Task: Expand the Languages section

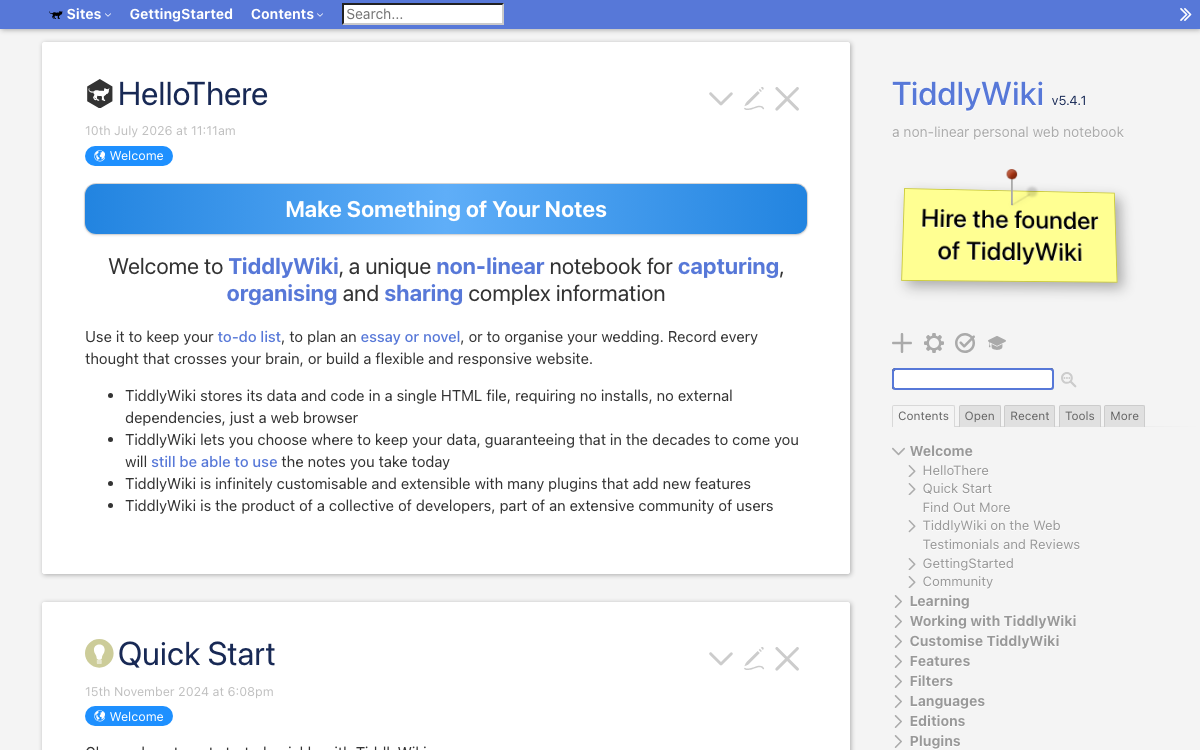Action: point(899,701)
